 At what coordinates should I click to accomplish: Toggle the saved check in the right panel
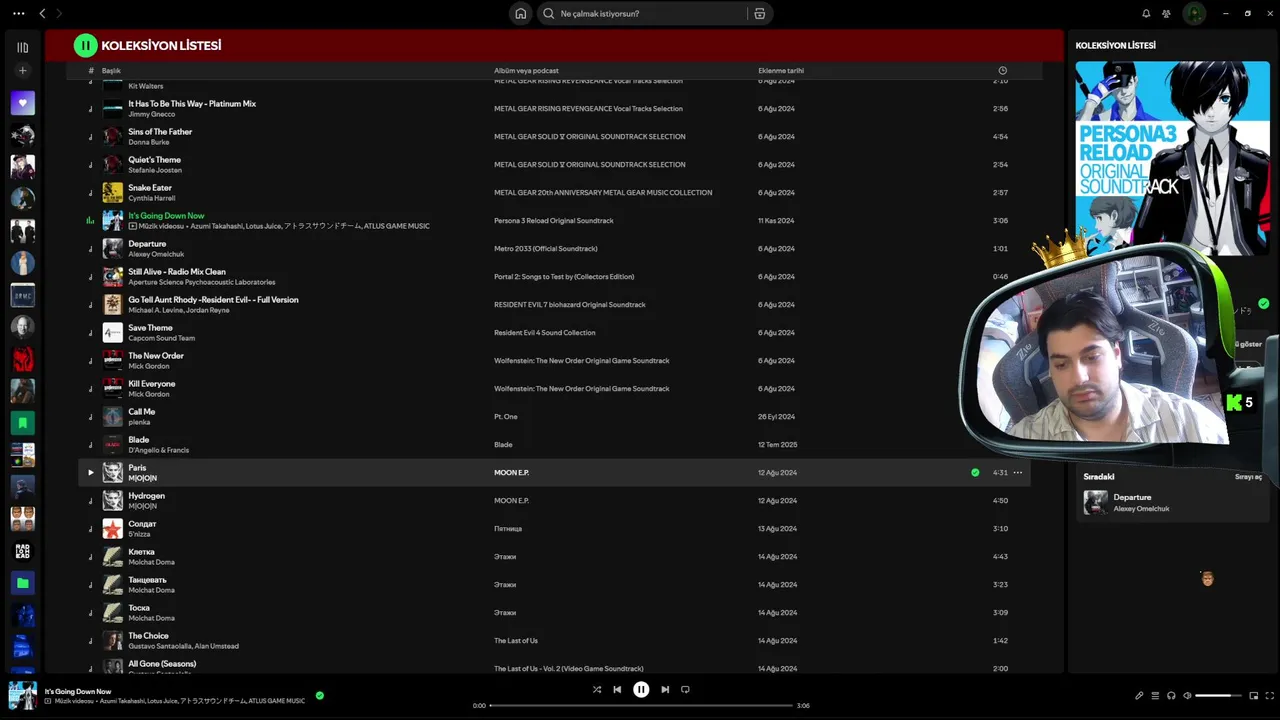[1264, 303]
